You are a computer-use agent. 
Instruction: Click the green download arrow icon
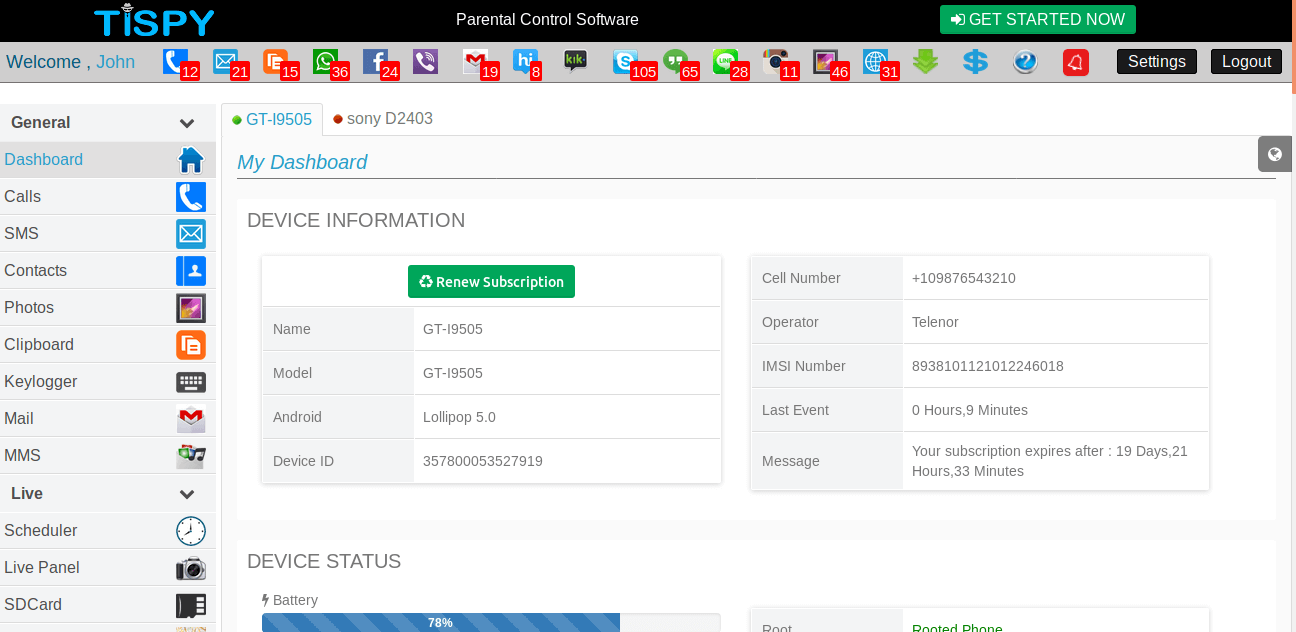pos(926,62)
